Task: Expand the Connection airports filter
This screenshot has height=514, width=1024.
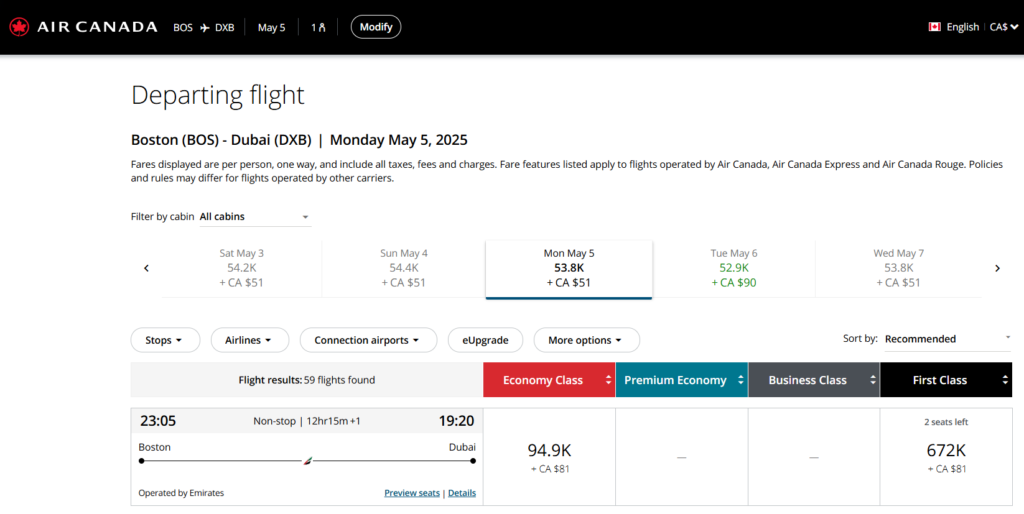Action: pyautogui.click(x=368, y=340)
